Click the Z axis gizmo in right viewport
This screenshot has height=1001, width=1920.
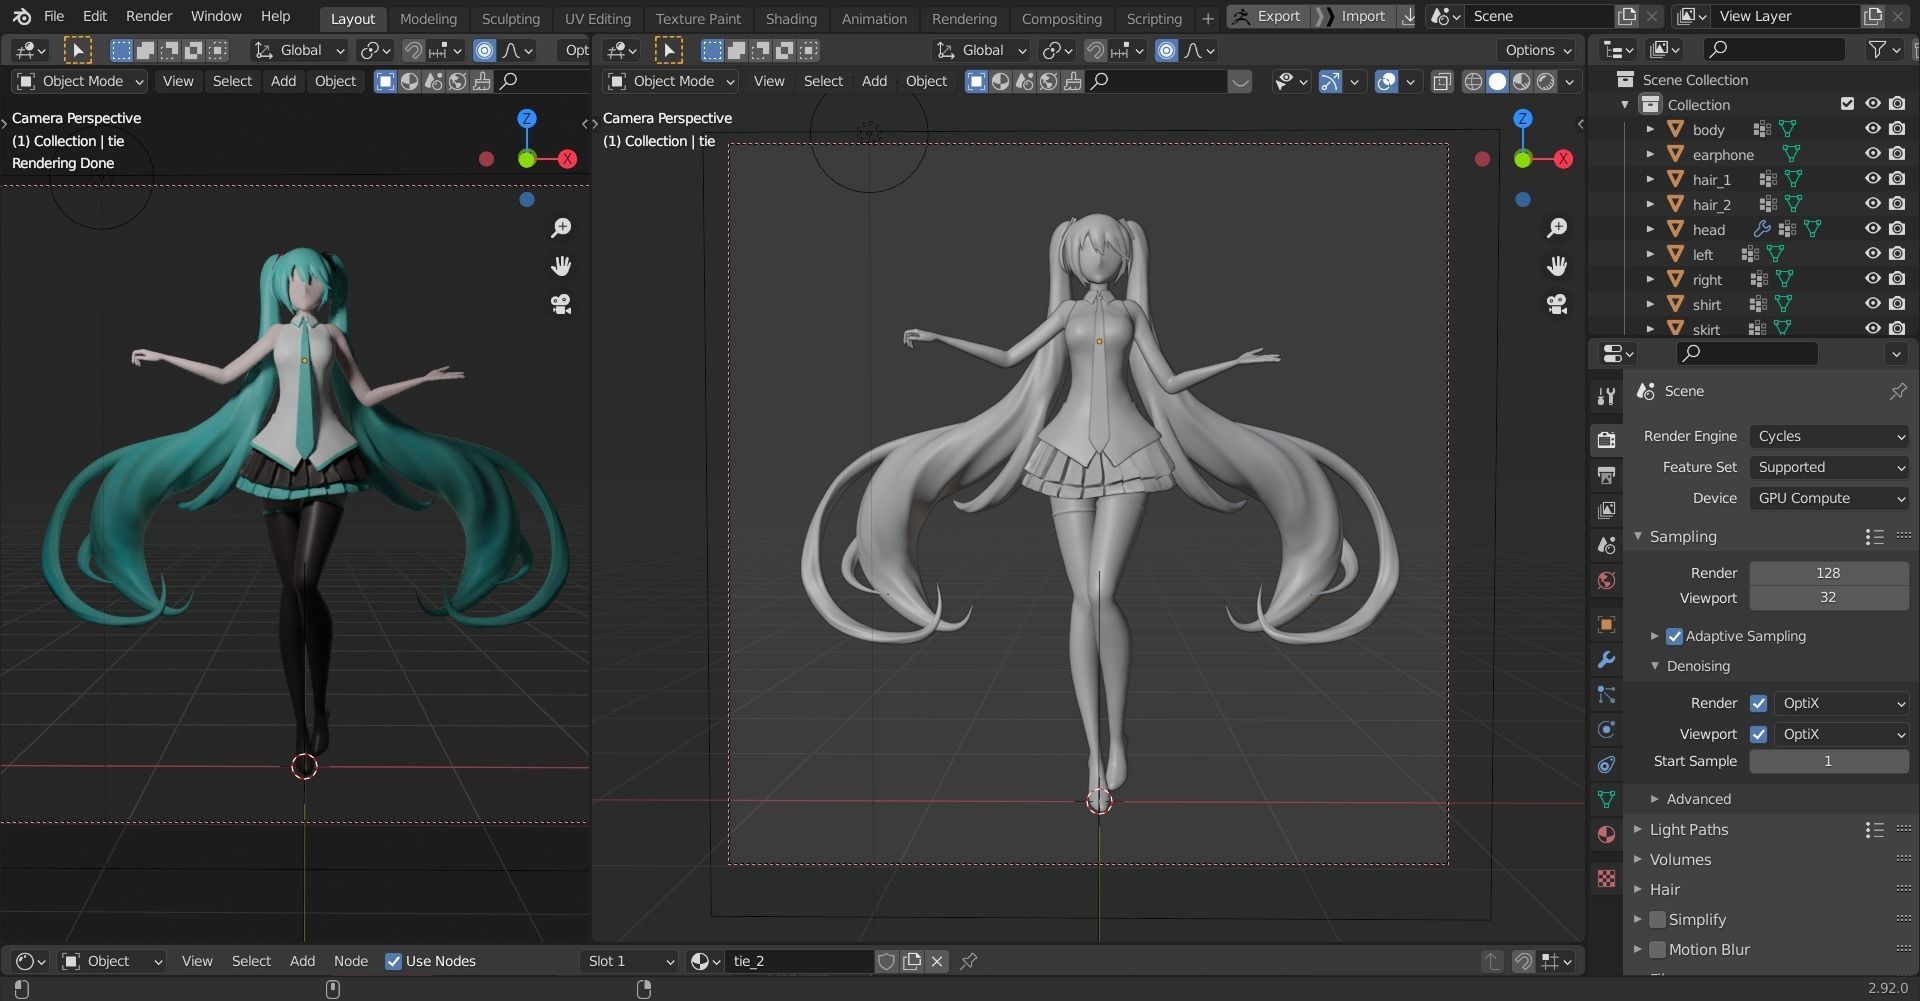[x=1522, y=119]
